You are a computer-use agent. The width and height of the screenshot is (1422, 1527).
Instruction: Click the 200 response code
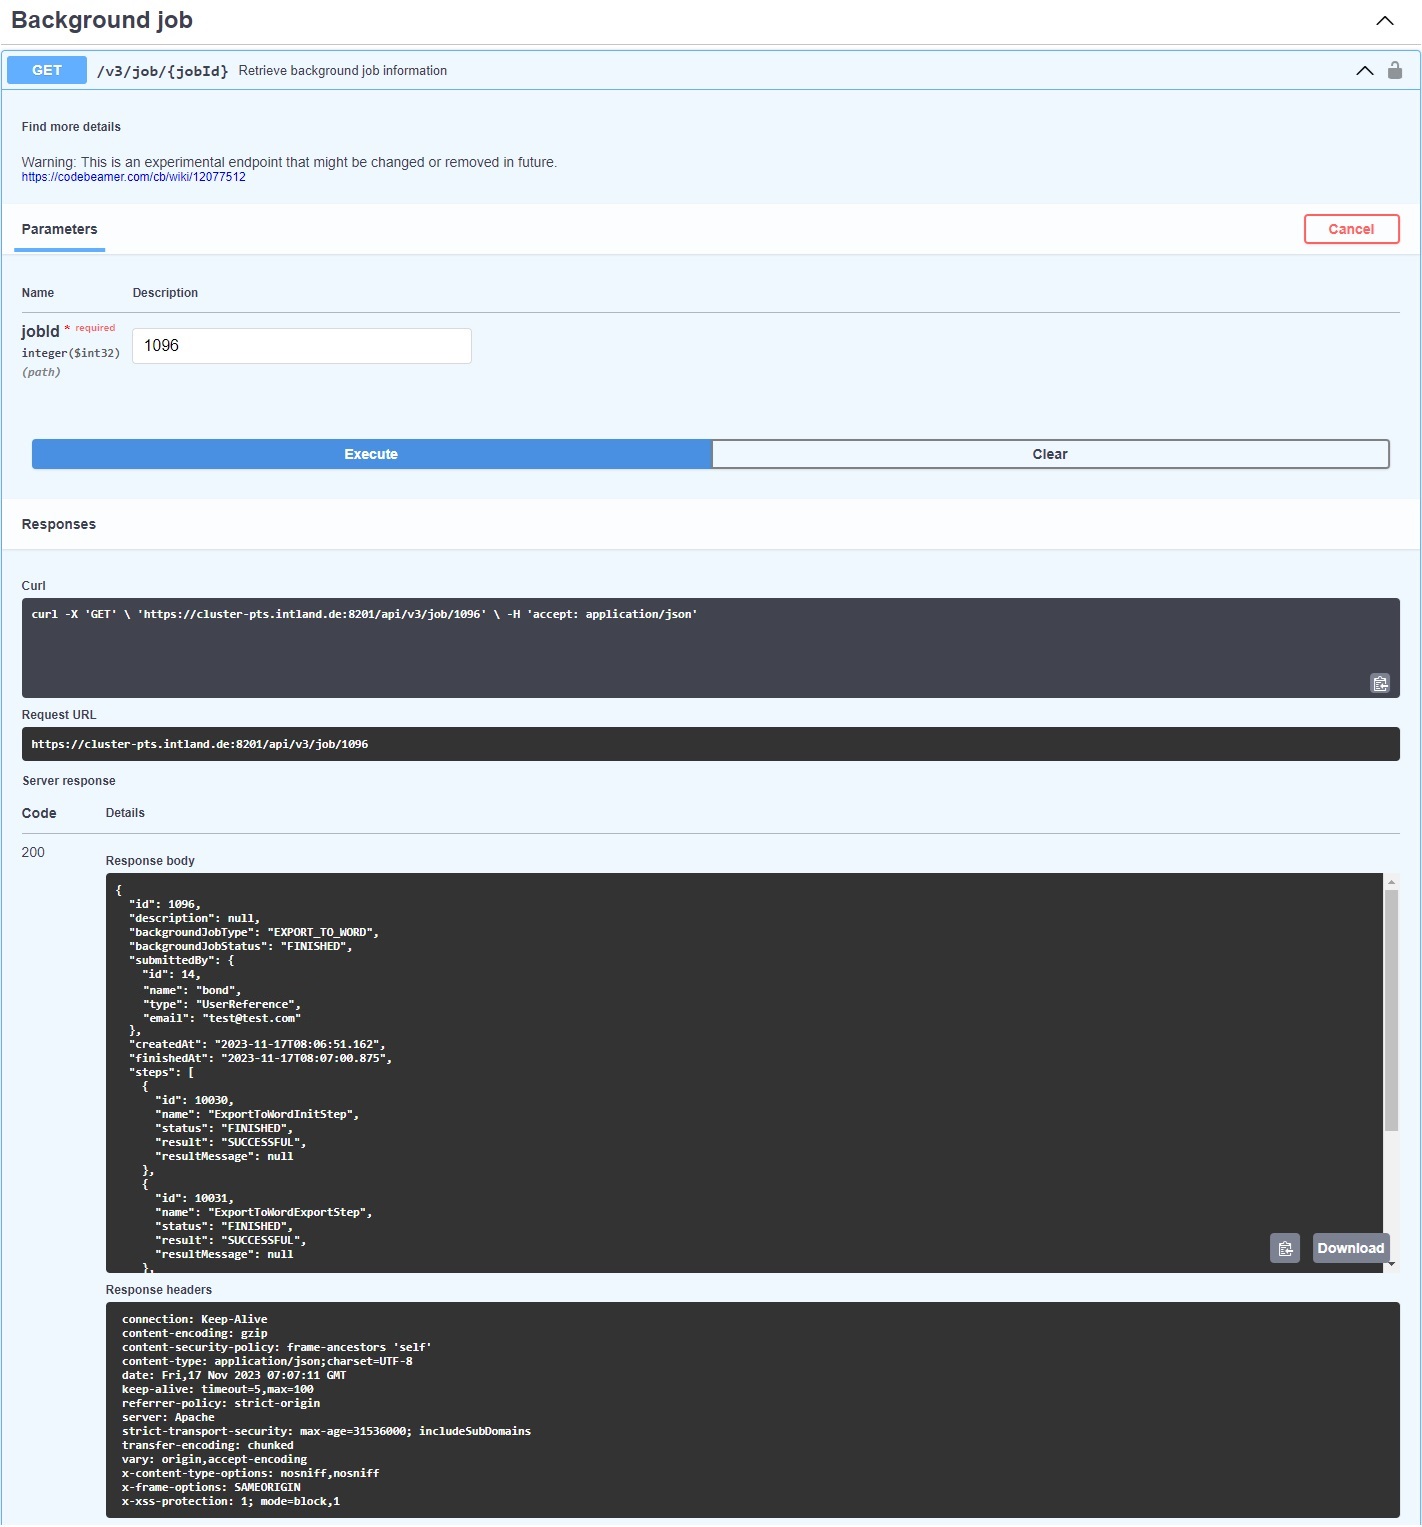(33, 852)
